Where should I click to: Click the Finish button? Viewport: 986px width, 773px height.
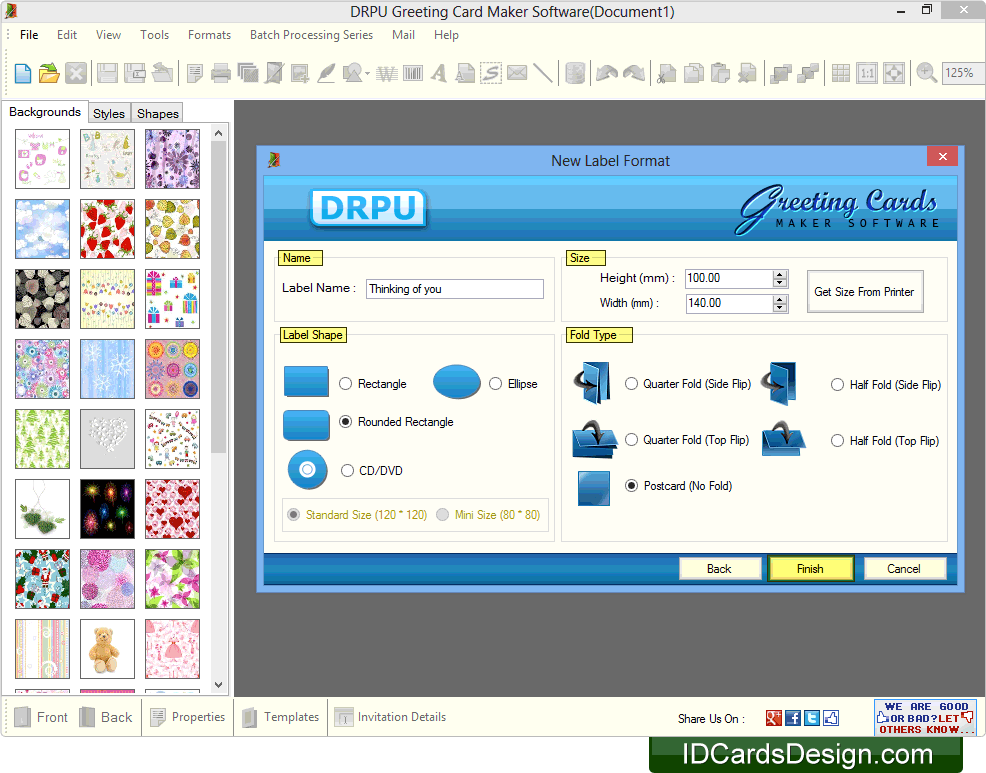tap(810, 568)
